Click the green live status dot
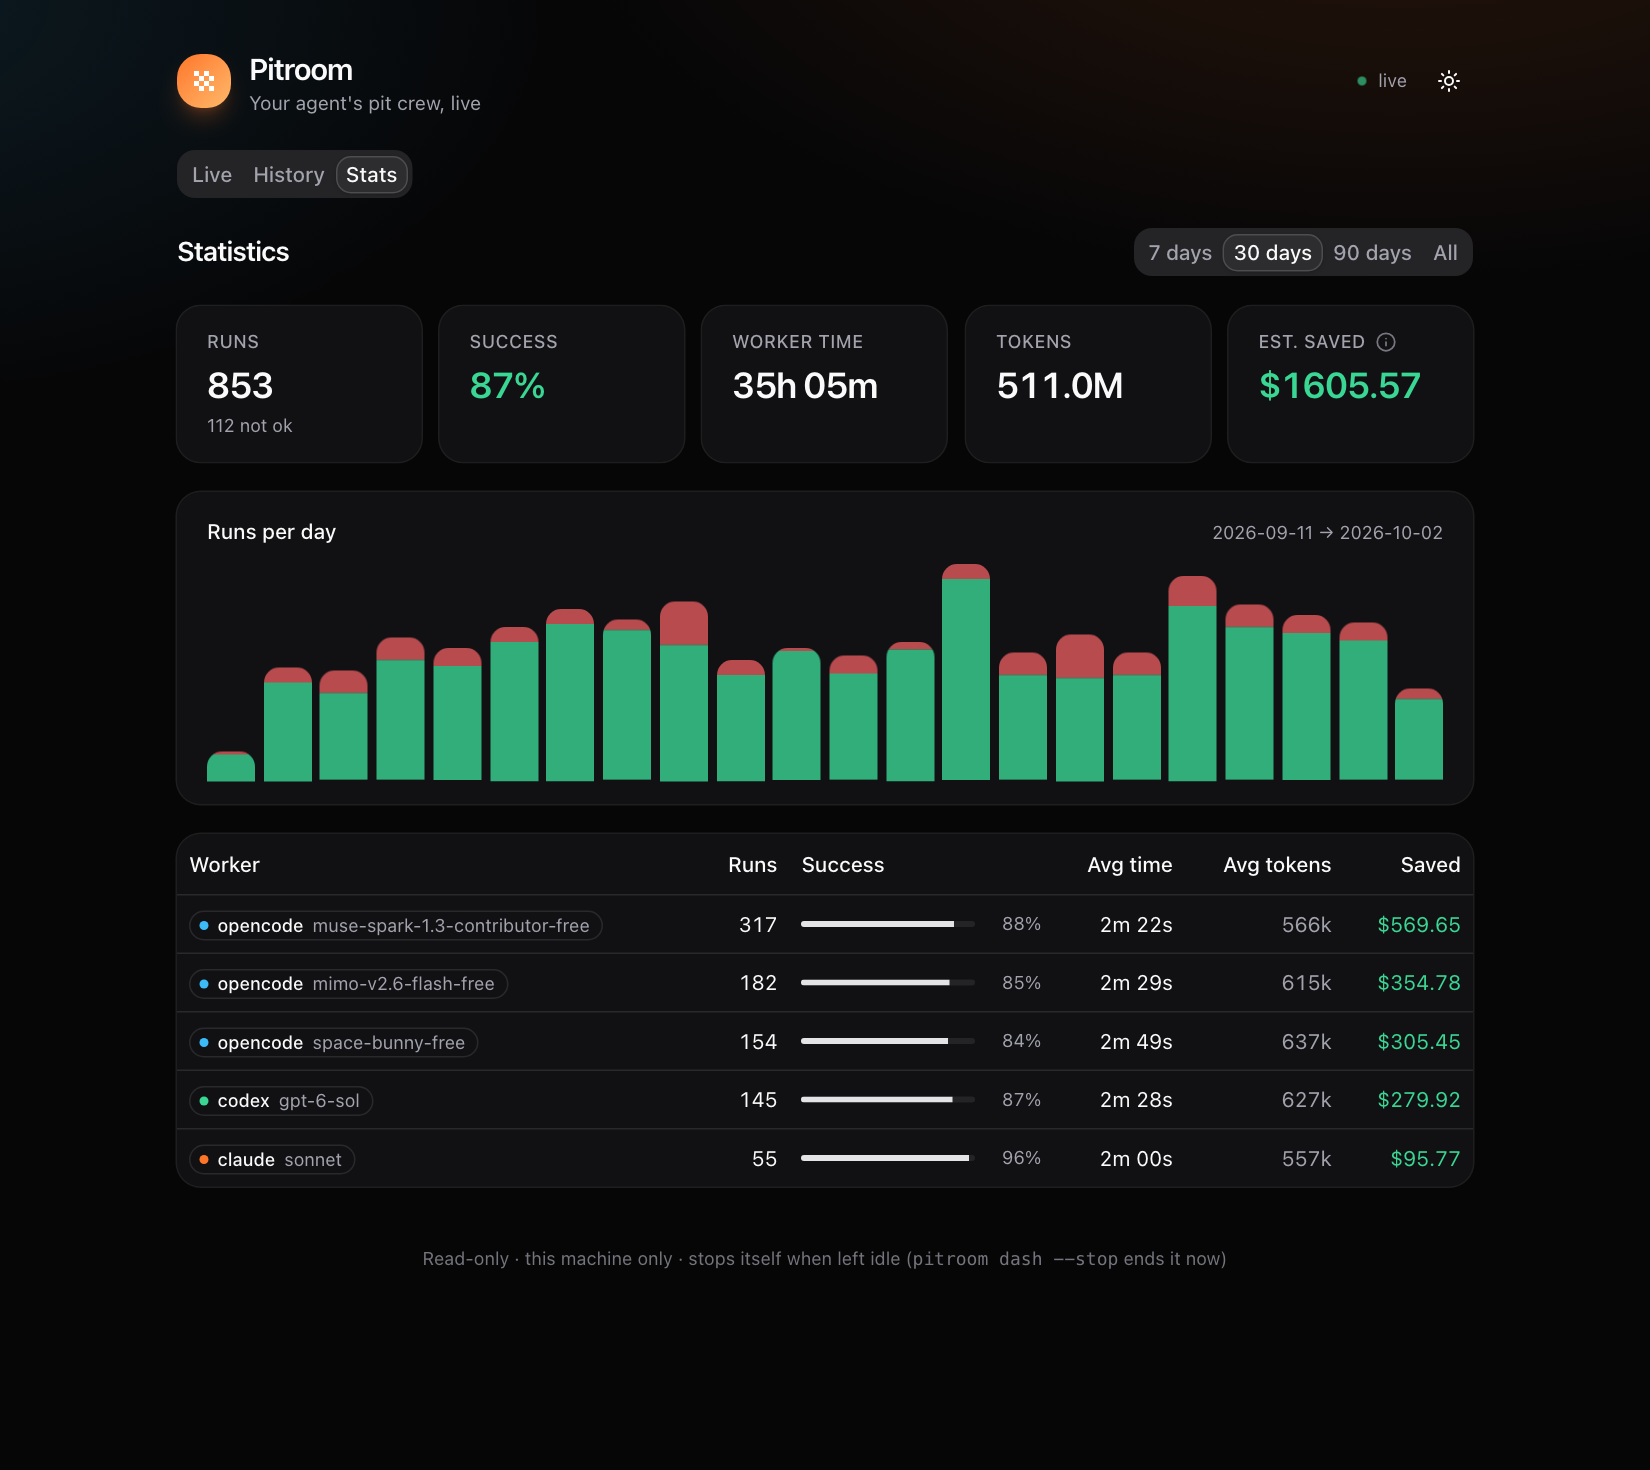This screenshot has width=1650, height=1470. (x=1362, y=81)
